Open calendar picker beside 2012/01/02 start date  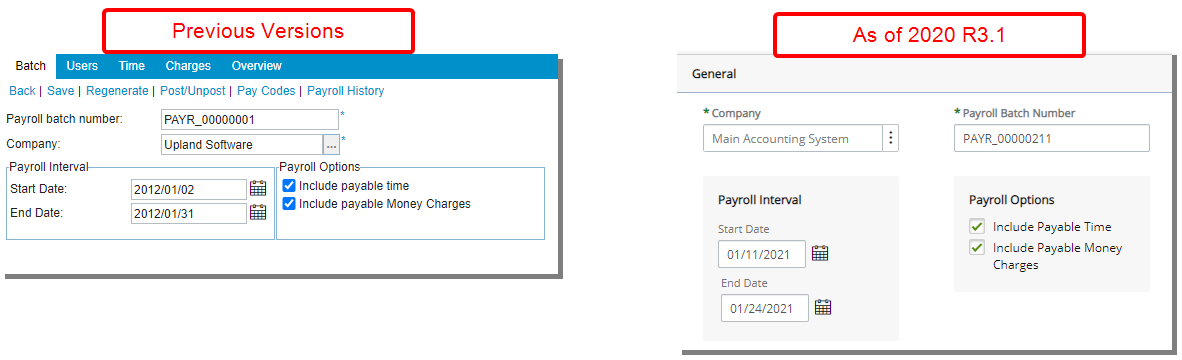[258, 188]
